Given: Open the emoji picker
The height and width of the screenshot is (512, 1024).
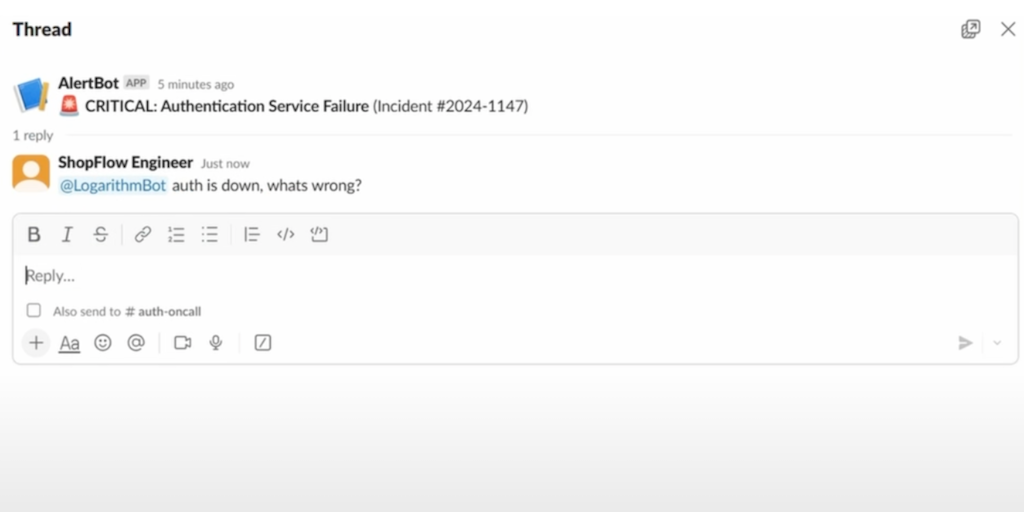Looking at the screenshot, I should click(x=103, y=343).
